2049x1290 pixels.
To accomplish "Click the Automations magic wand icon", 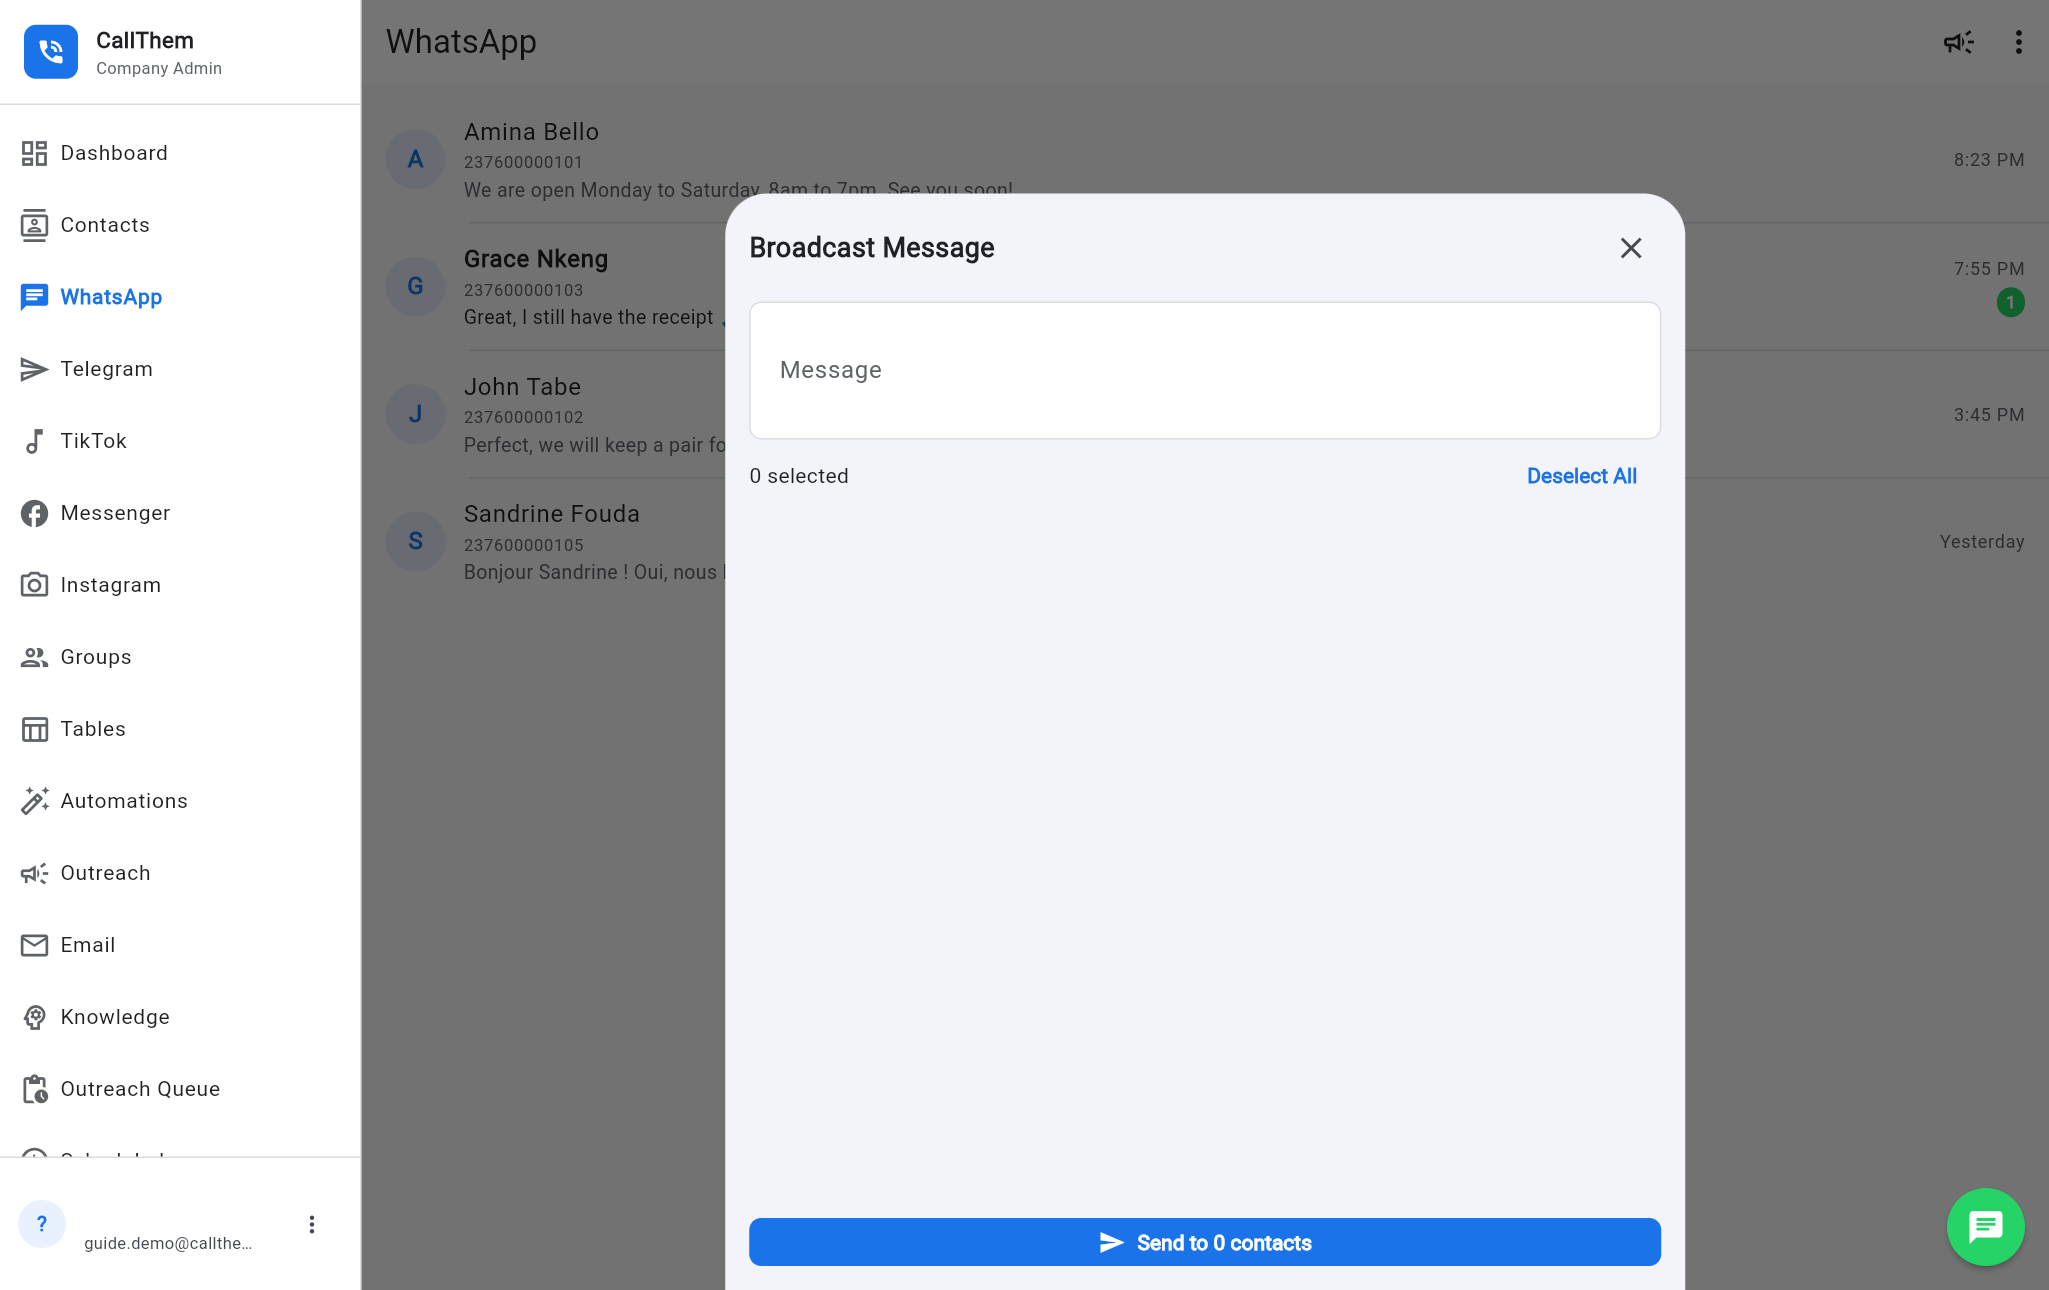I will pyautogui.click(x=34, y=801).
